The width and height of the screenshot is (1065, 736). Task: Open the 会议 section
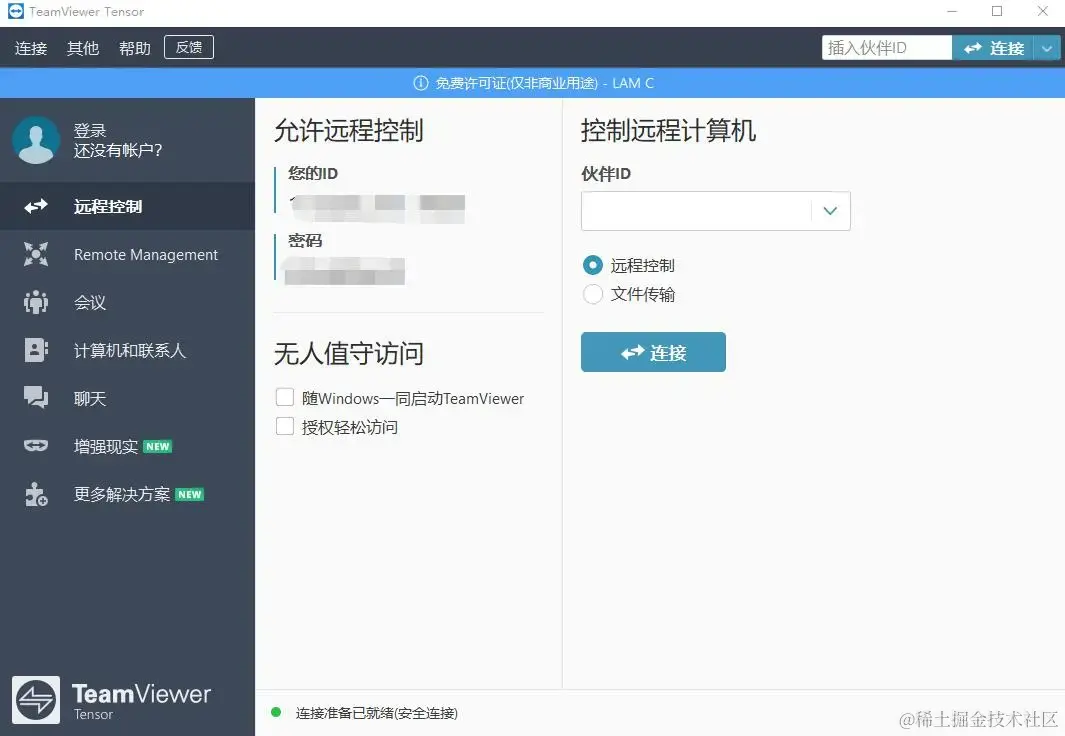coord(127,302)
